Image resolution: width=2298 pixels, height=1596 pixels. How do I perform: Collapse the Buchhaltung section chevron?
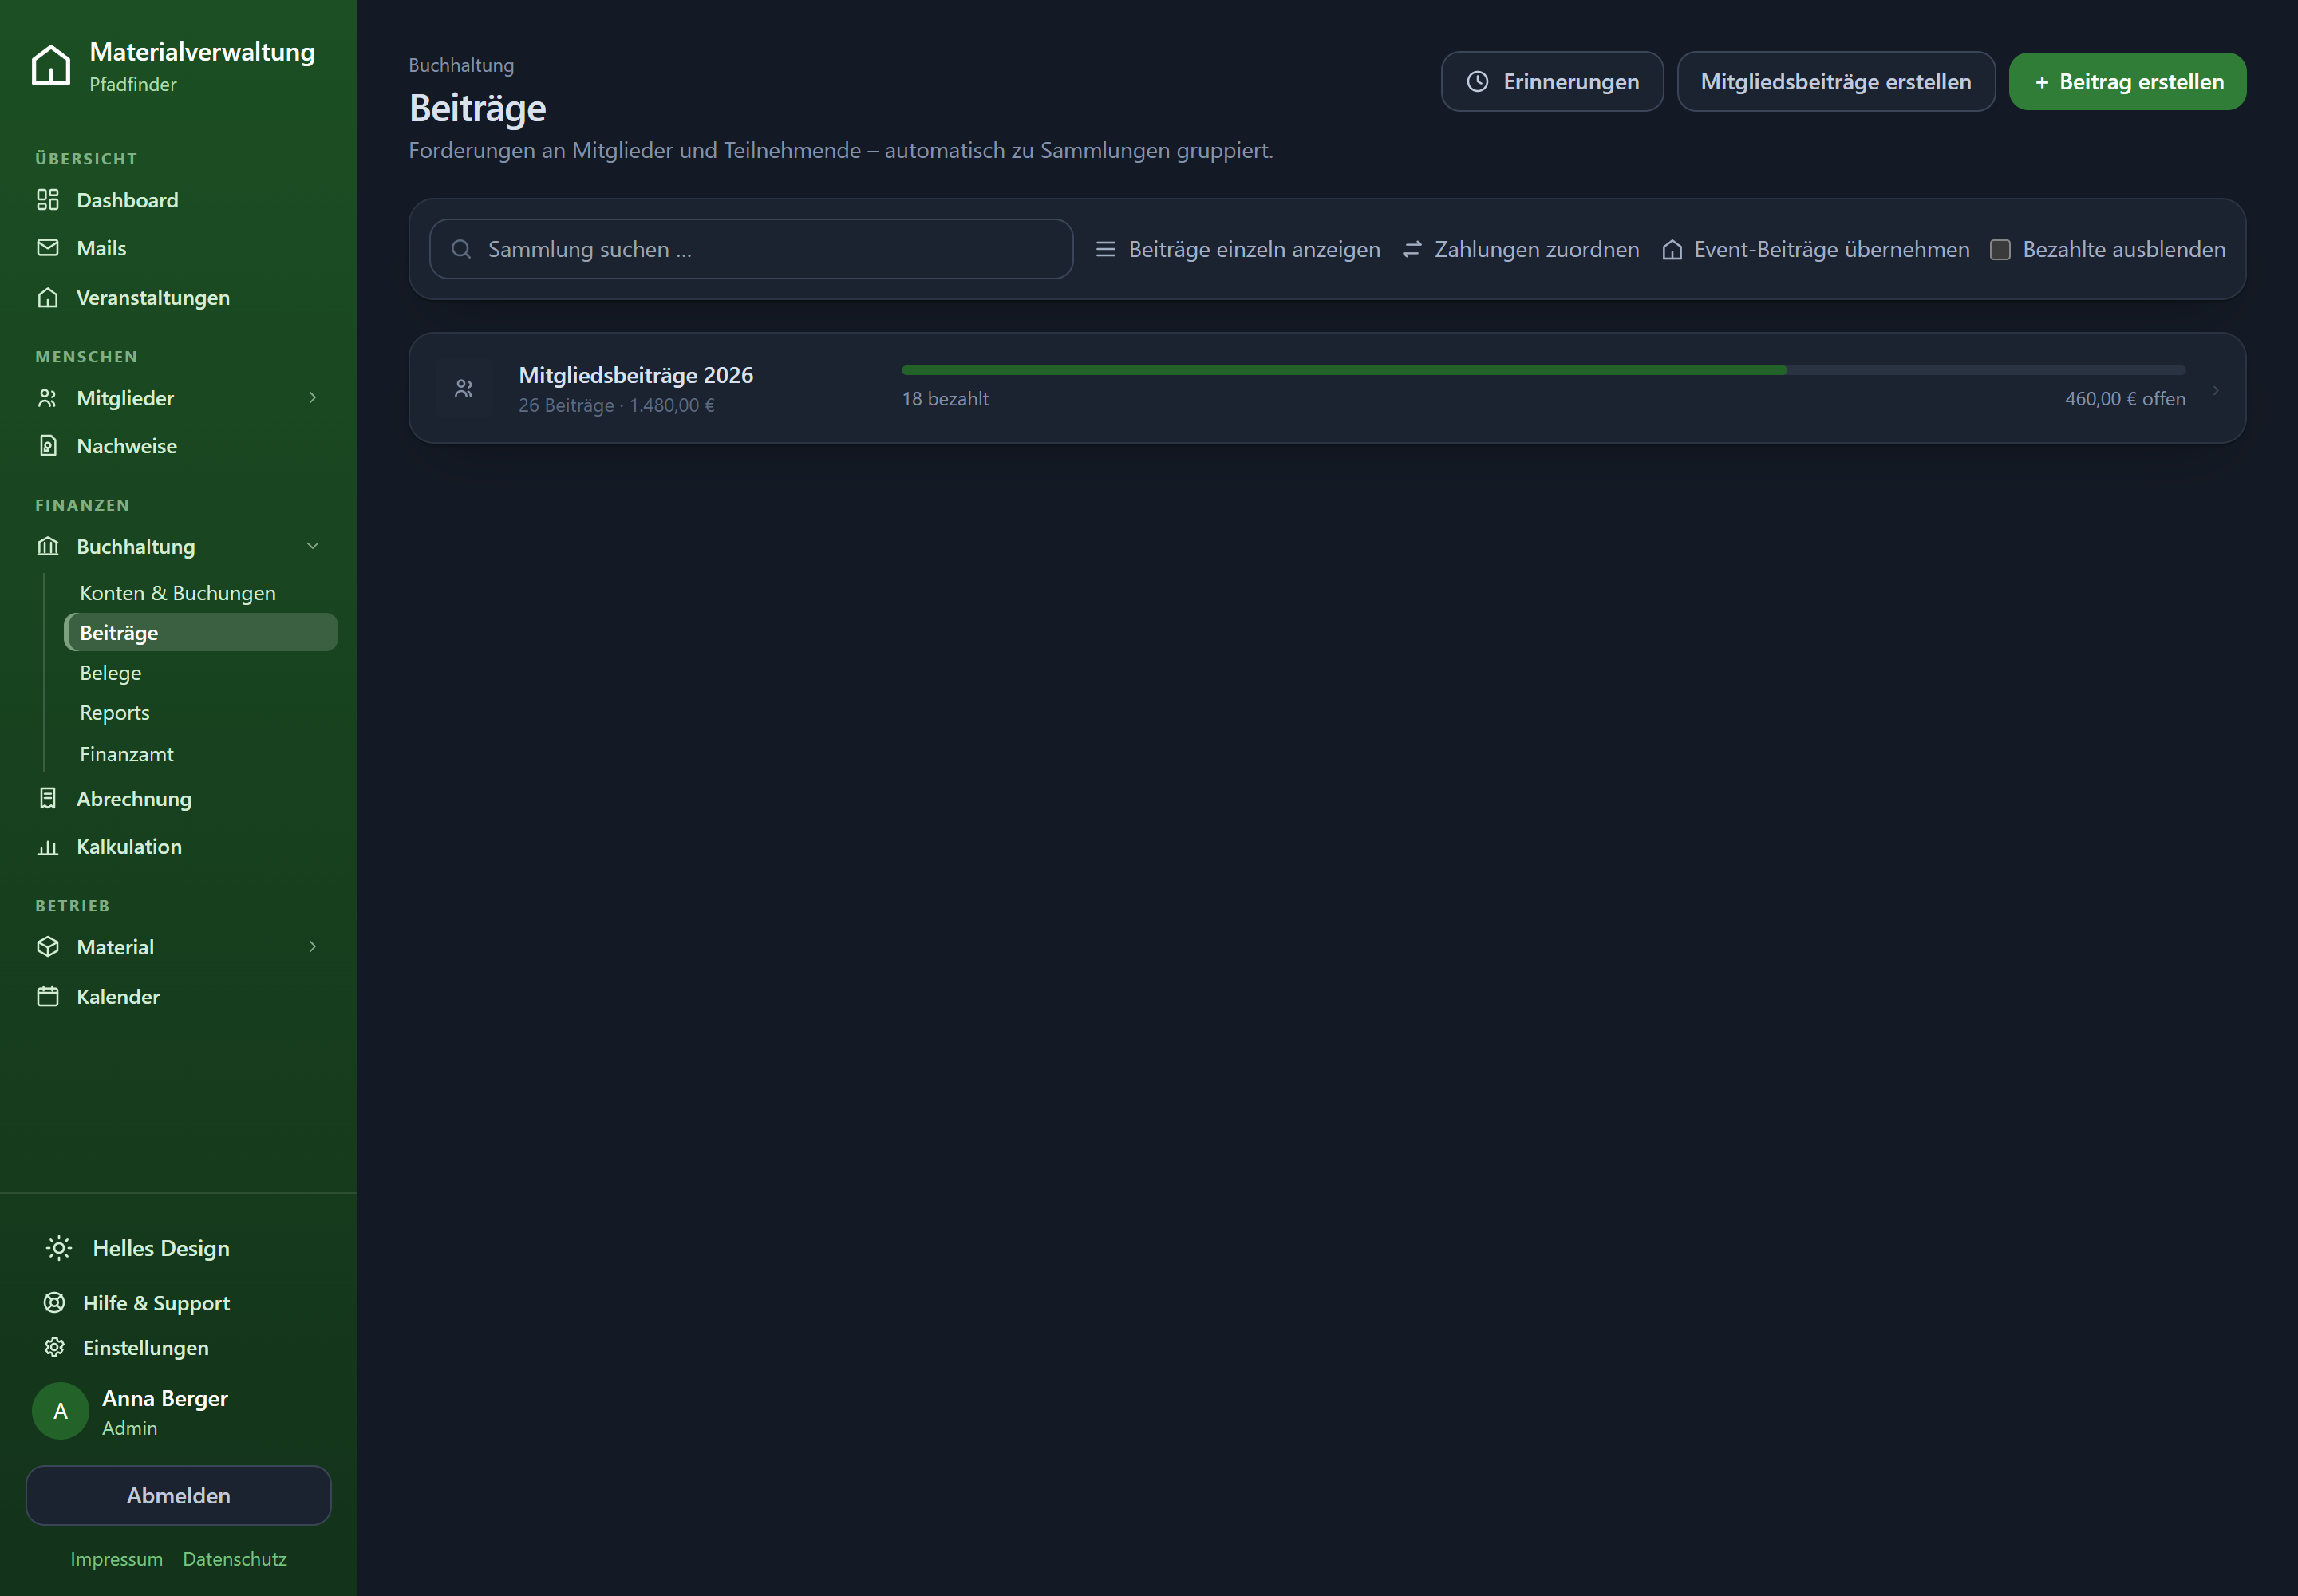point(313,546)
